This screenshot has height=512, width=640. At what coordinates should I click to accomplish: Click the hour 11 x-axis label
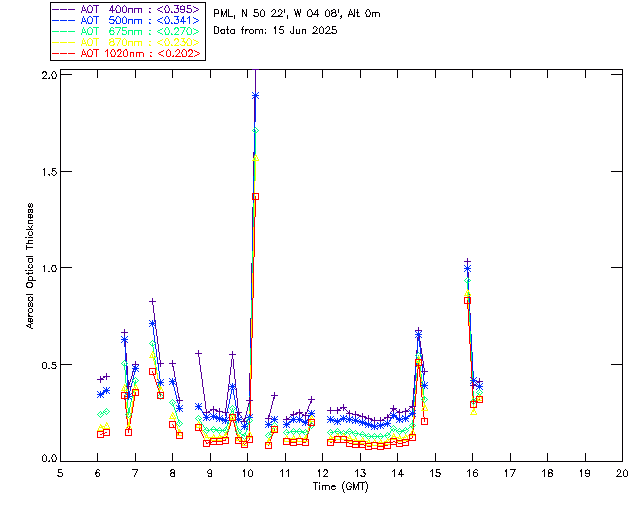tap(285, 473)
